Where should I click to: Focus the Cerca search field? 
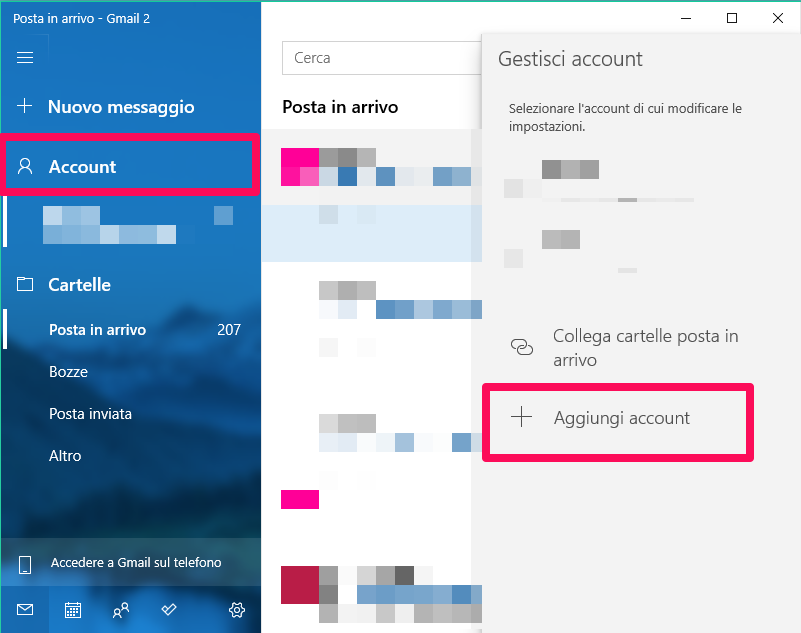382,58
